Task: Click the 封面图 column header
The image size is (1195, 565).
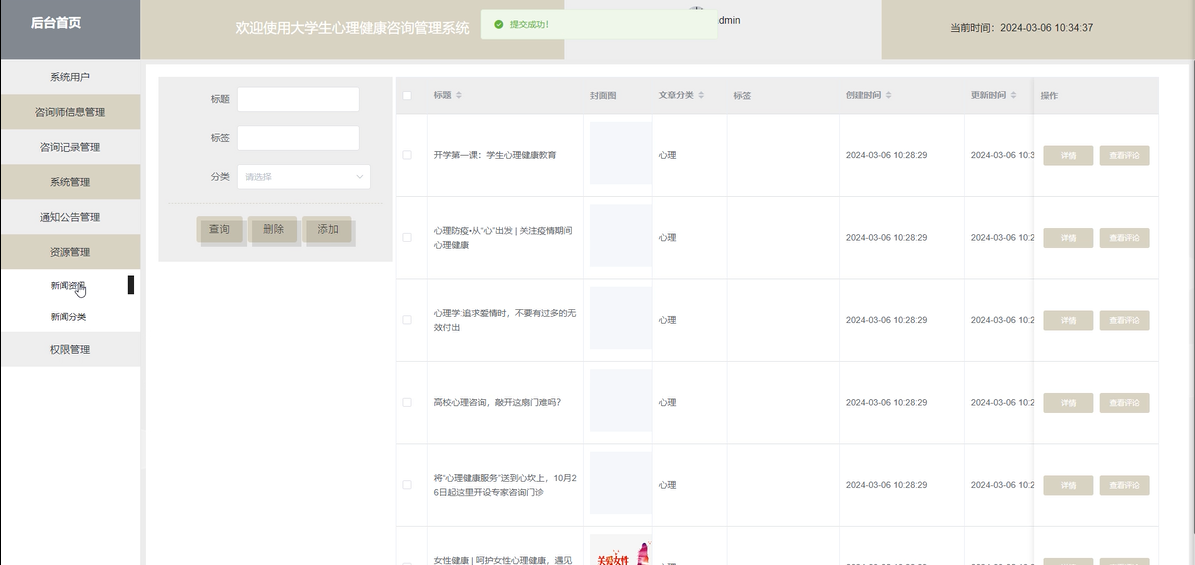Action: pyautogui.click(x=603, y=95)
